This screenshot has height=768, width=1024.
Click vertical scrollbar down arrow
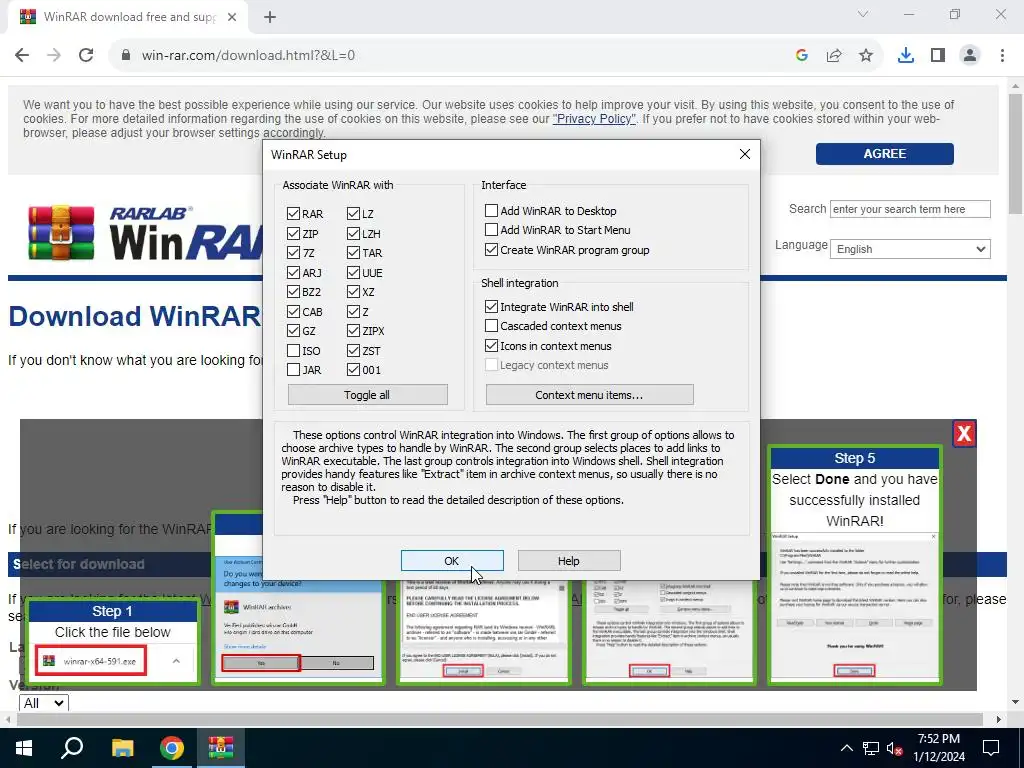coord(1015,702)
